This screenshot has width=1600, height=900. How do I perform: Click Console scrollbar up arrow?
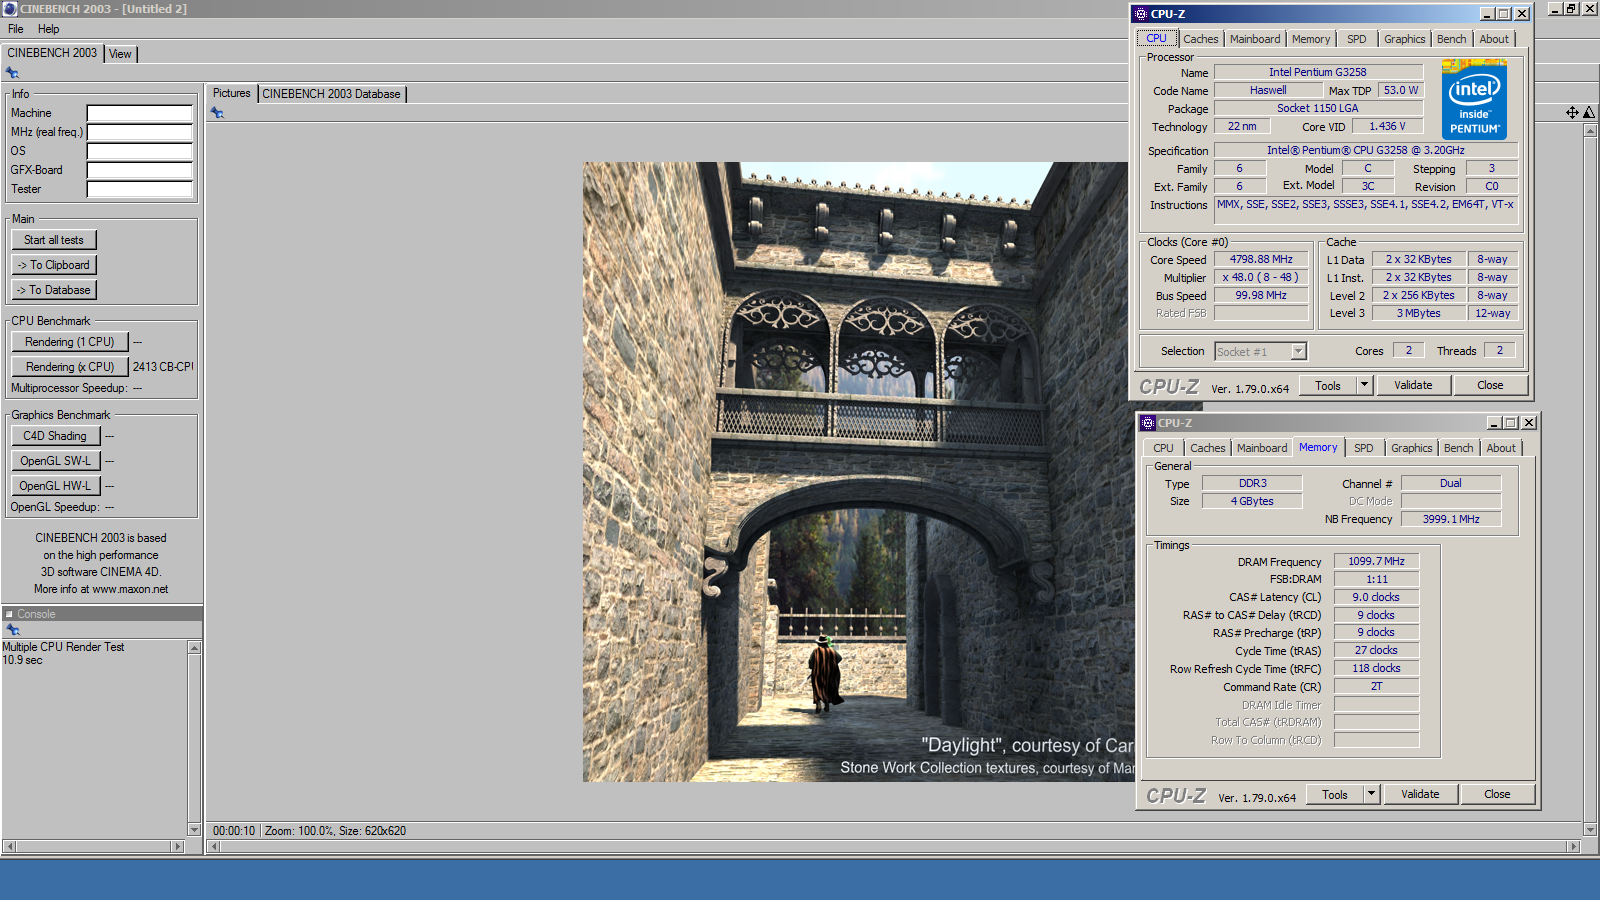[x=194, y=648]
